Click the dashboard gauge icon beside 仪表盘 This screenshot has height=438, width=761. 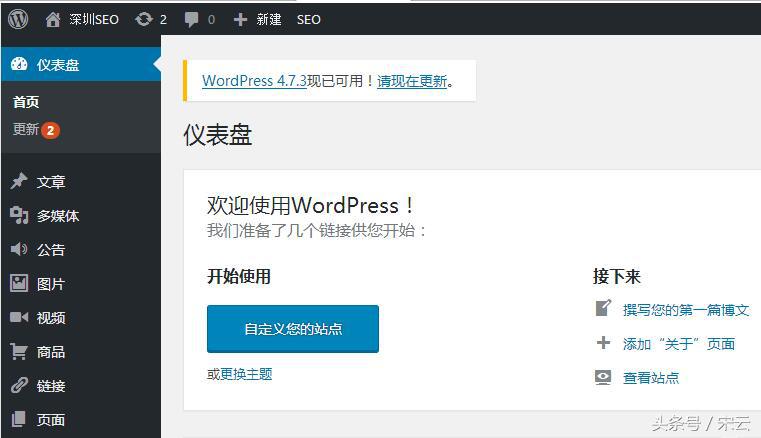(x=19, y=64)
